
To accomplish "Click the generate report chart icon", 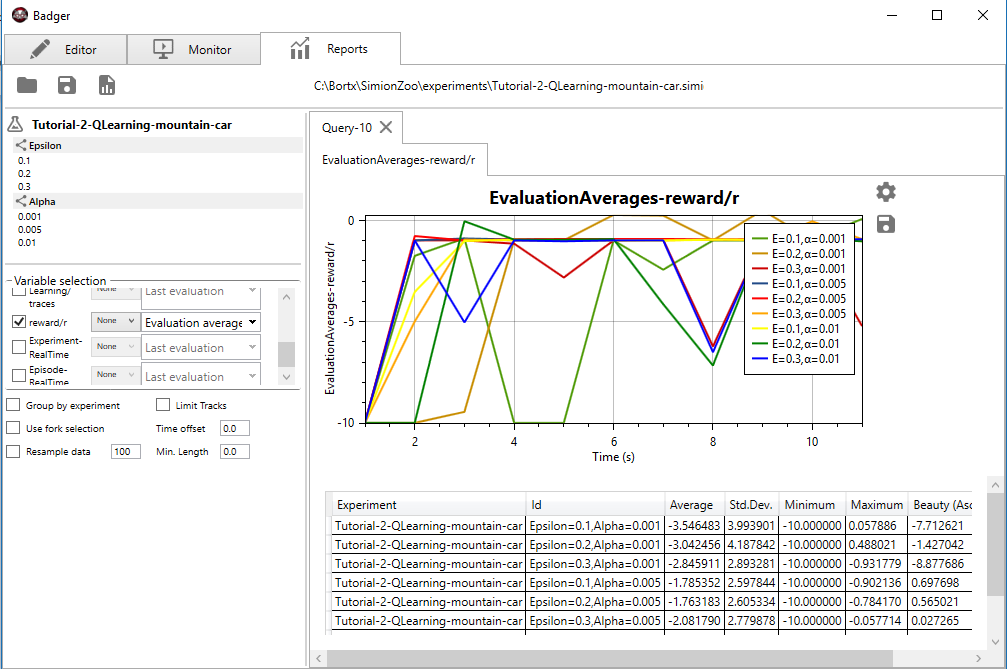I will pos(107,85).
